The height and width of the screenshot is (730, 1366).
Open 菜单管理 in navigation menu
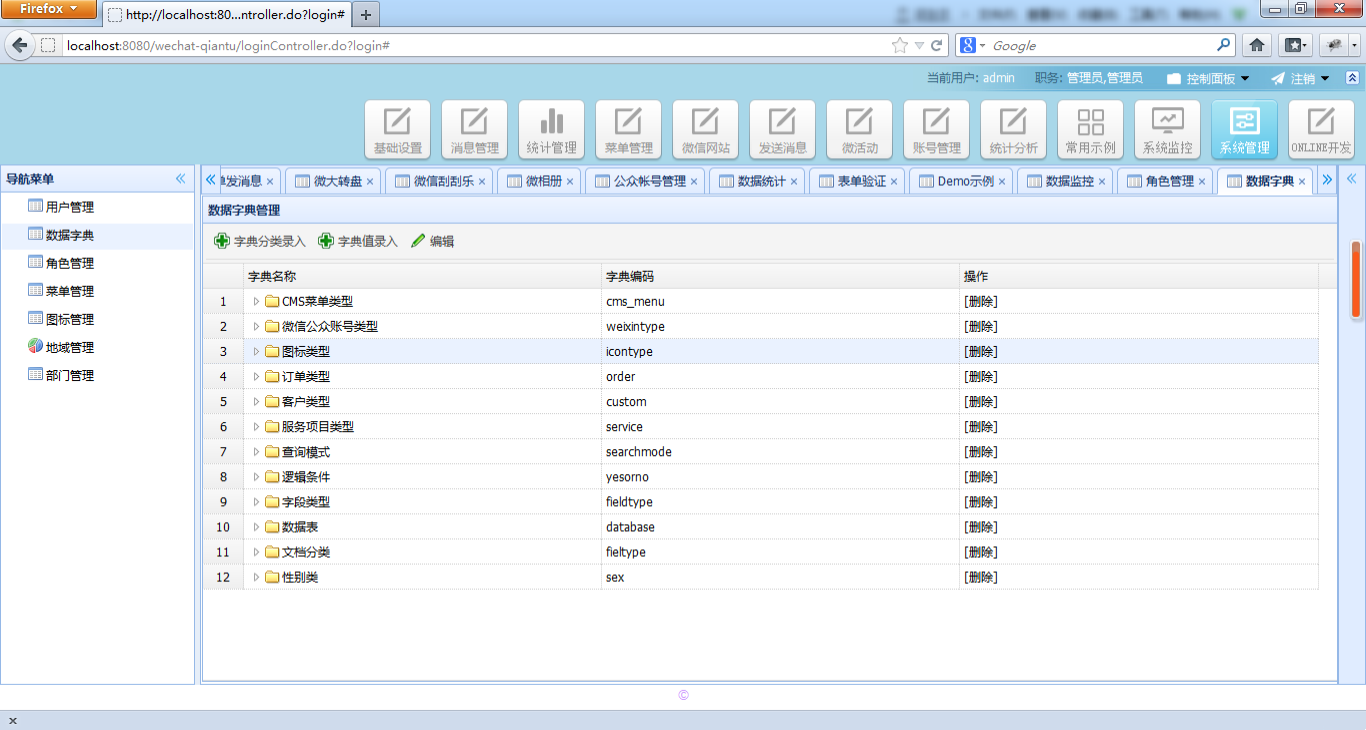click(x=69, y=291)
